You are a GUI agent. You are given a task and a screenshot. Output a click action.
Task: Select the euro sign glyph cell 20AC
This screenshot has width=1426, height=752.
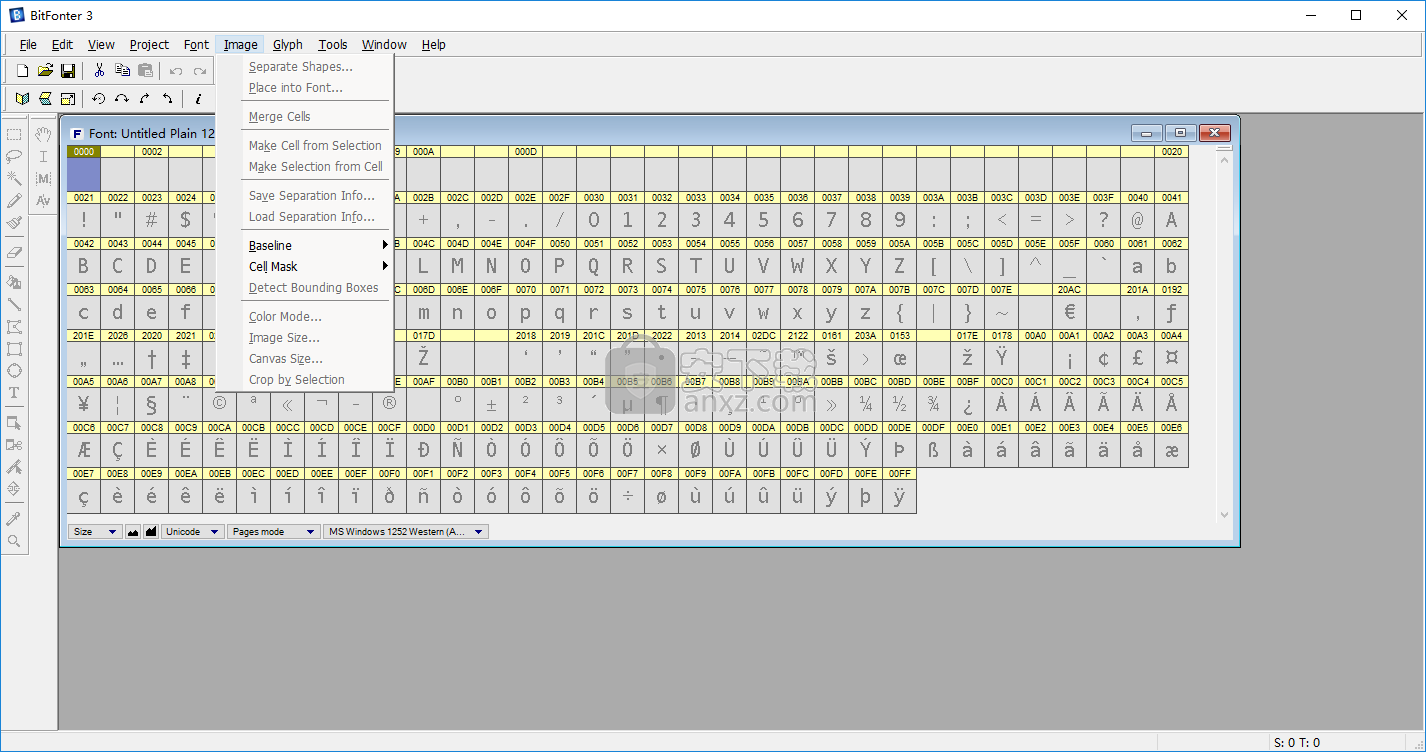(x=1069, y=306)
